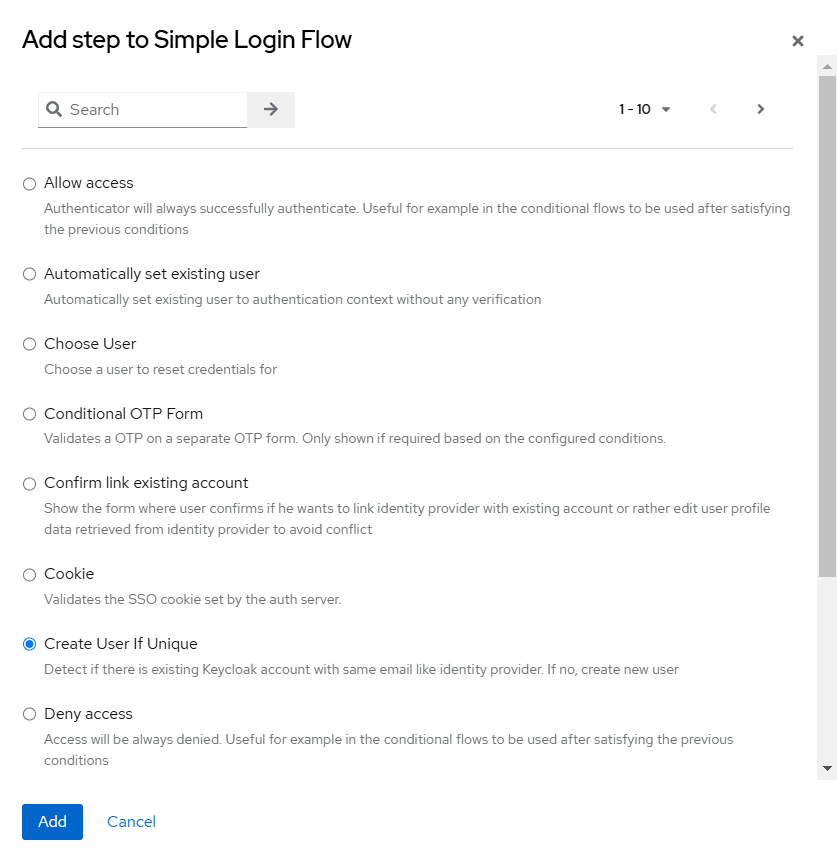Select the Choose User radio button
837x858 pixels.
(30, 344)
